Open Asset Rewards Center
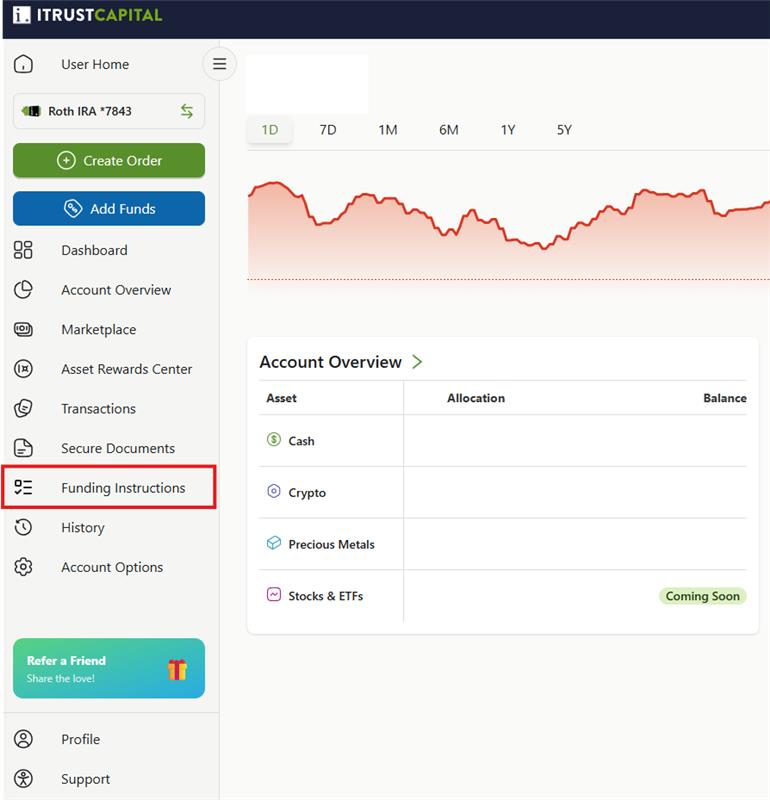Screen dimensions: 770x800 (x=127, y=369)
